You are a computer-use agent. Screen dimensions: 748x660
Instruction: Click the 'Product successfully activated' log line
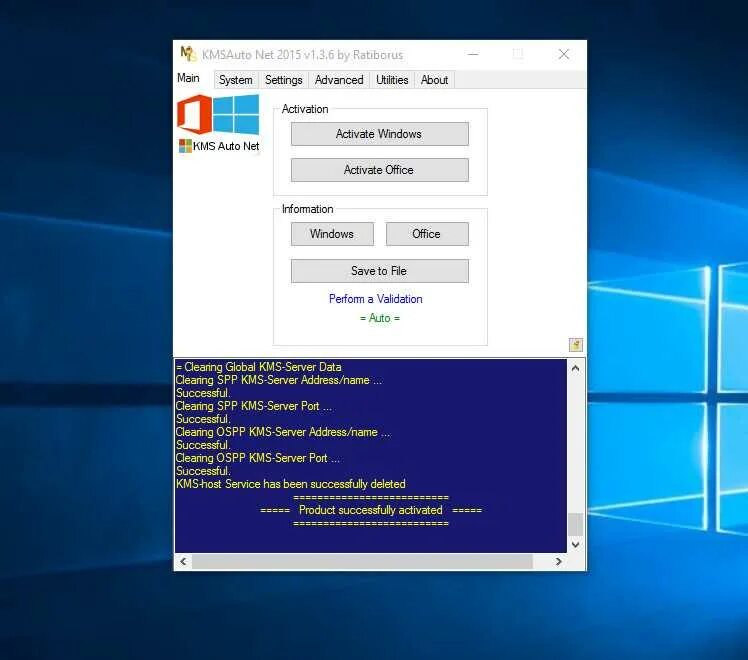371,510
